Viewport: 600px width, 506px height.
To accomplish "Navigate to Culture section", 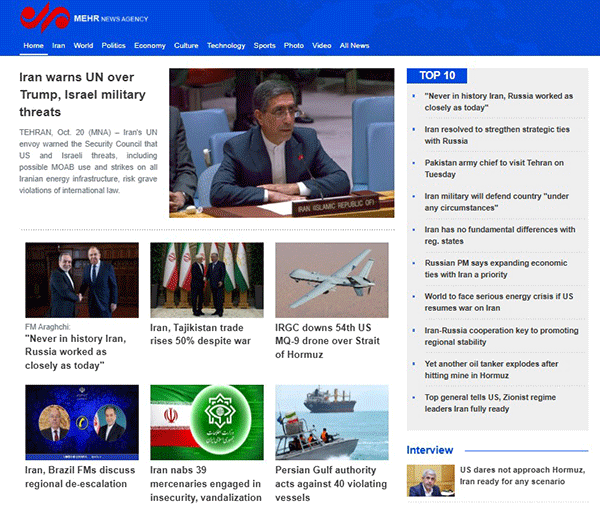I will coord(186,46).
